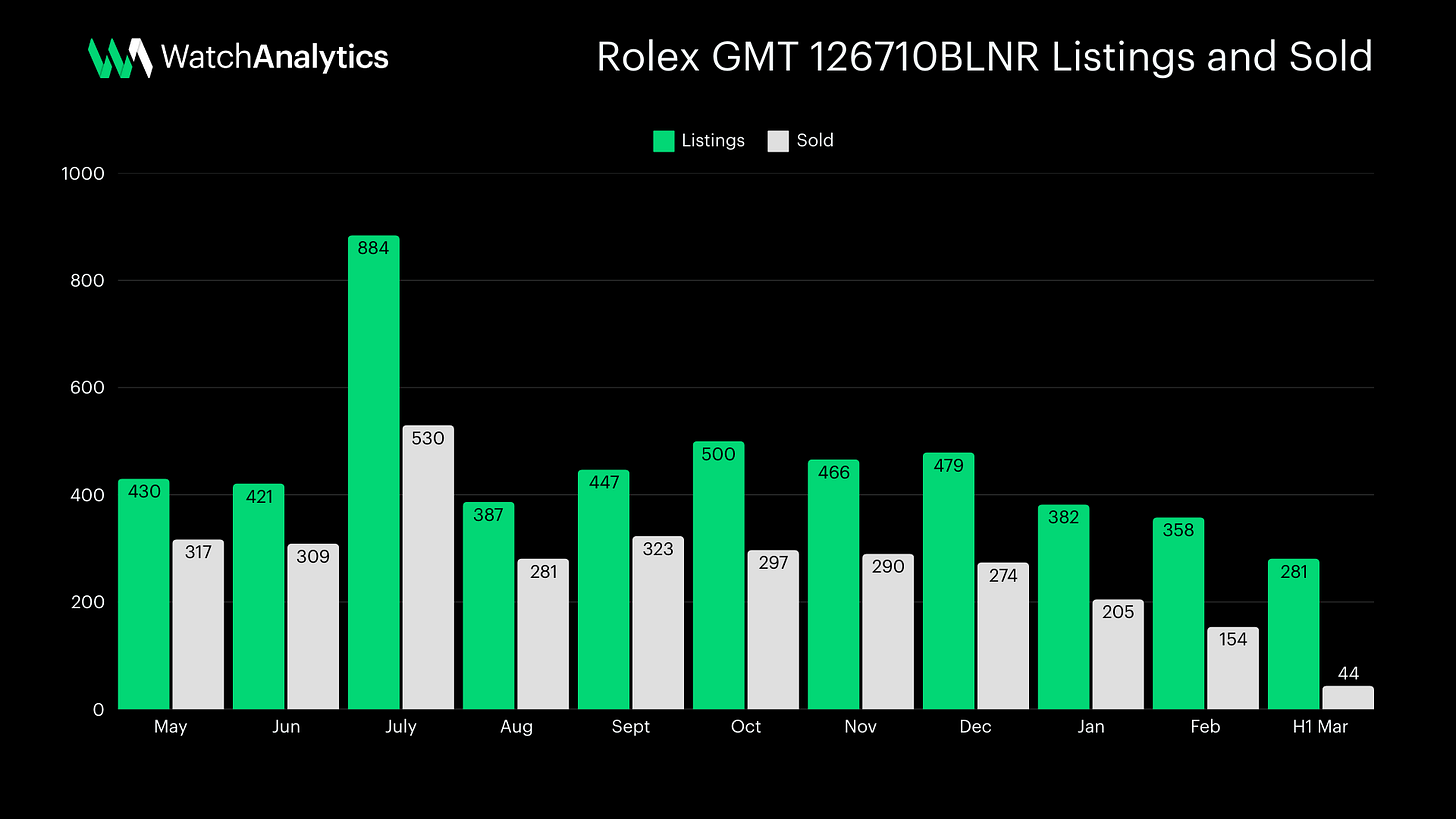Click the Sept sold bar labeled 323

point(658,622)
